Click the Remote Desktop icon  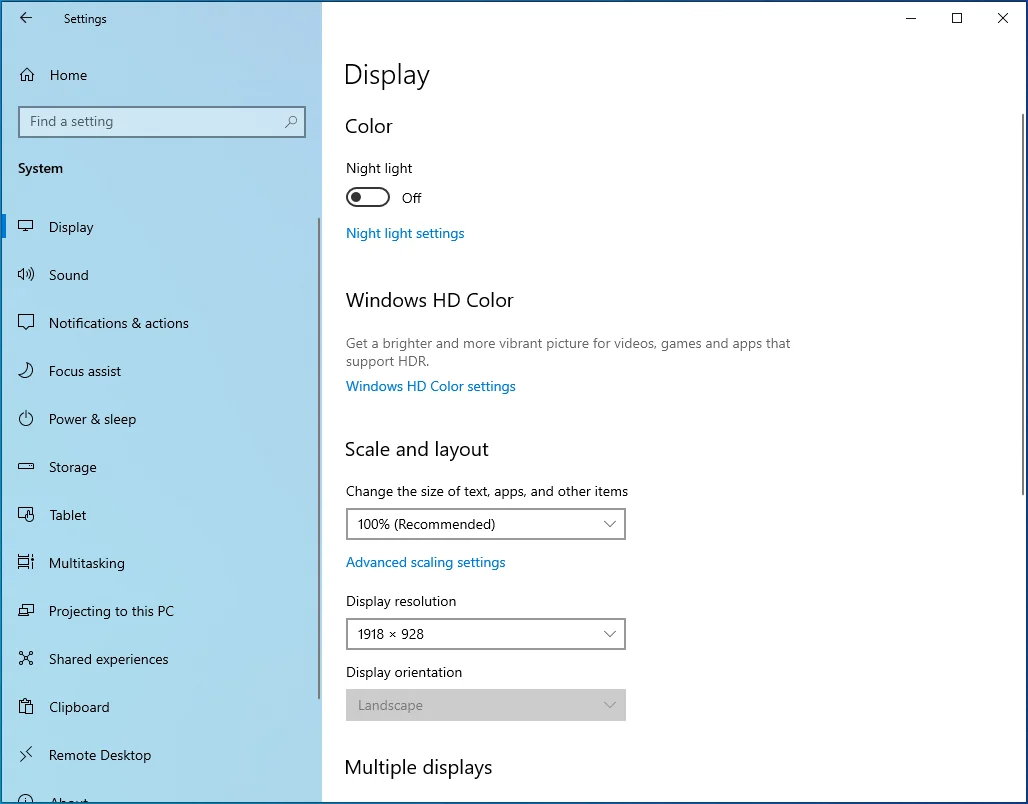point(26,754)
